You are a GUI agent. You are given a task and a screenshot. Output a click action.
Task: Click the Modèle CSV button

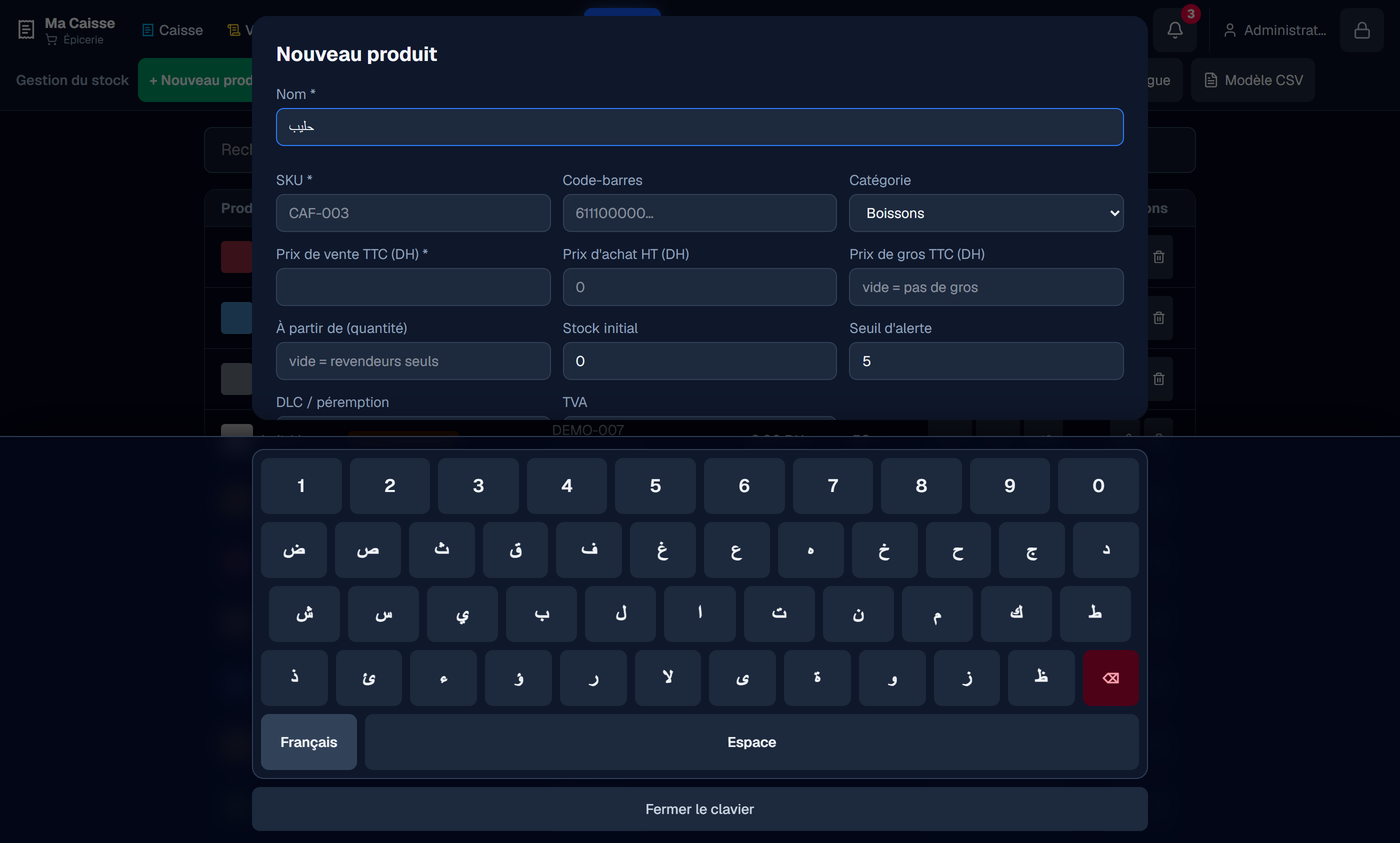[x=1253, y=80]
